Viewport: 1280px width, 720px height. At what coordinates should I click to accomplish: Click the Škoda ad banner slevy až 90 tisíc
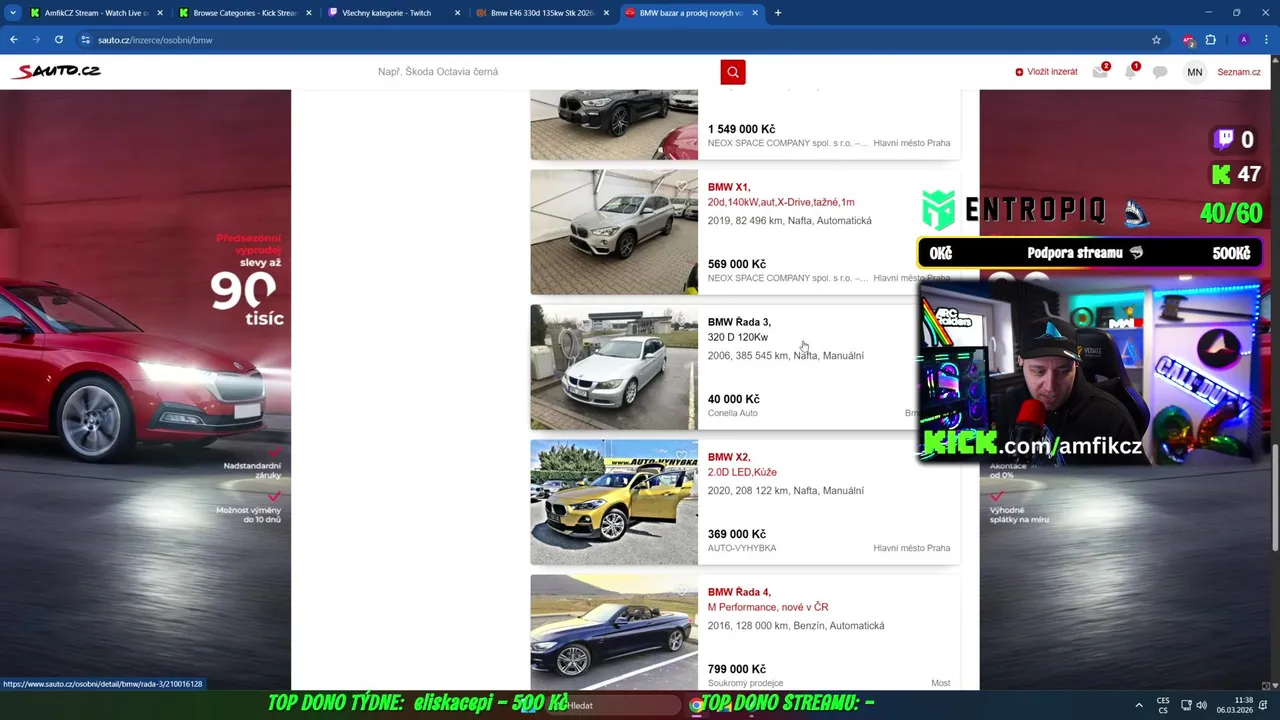[145, 390]
